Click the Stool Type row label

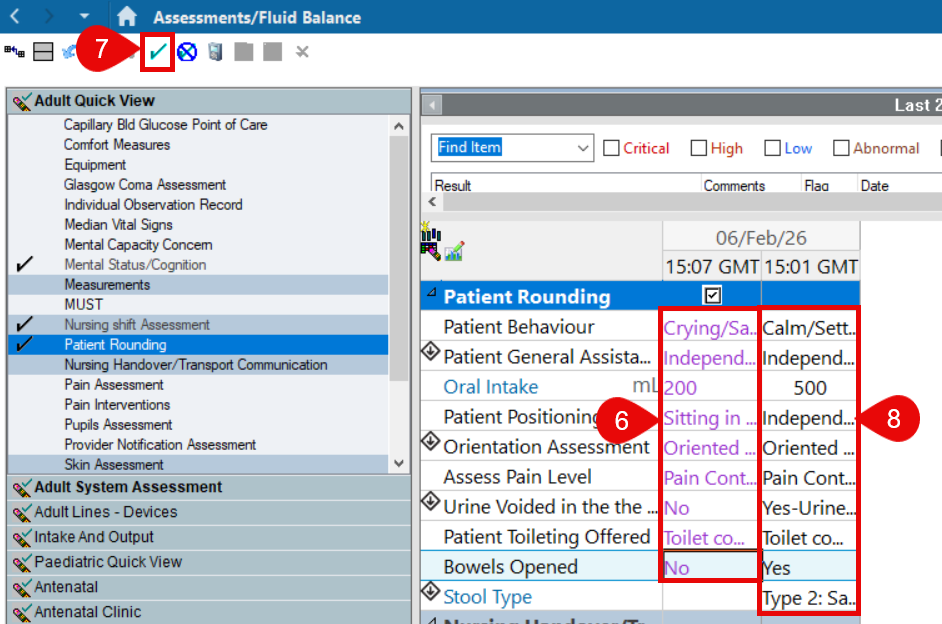point(487,597)
